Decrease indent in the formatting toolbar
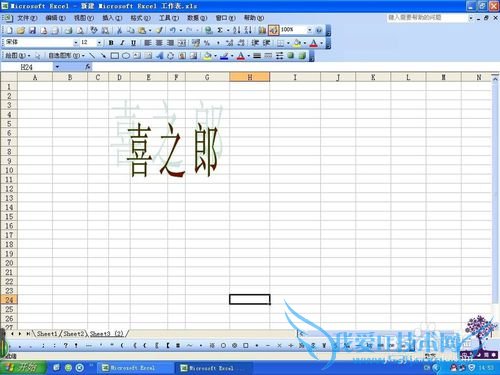Image resolution: width=500 pixels, height=375 pixels. [255, 43]
